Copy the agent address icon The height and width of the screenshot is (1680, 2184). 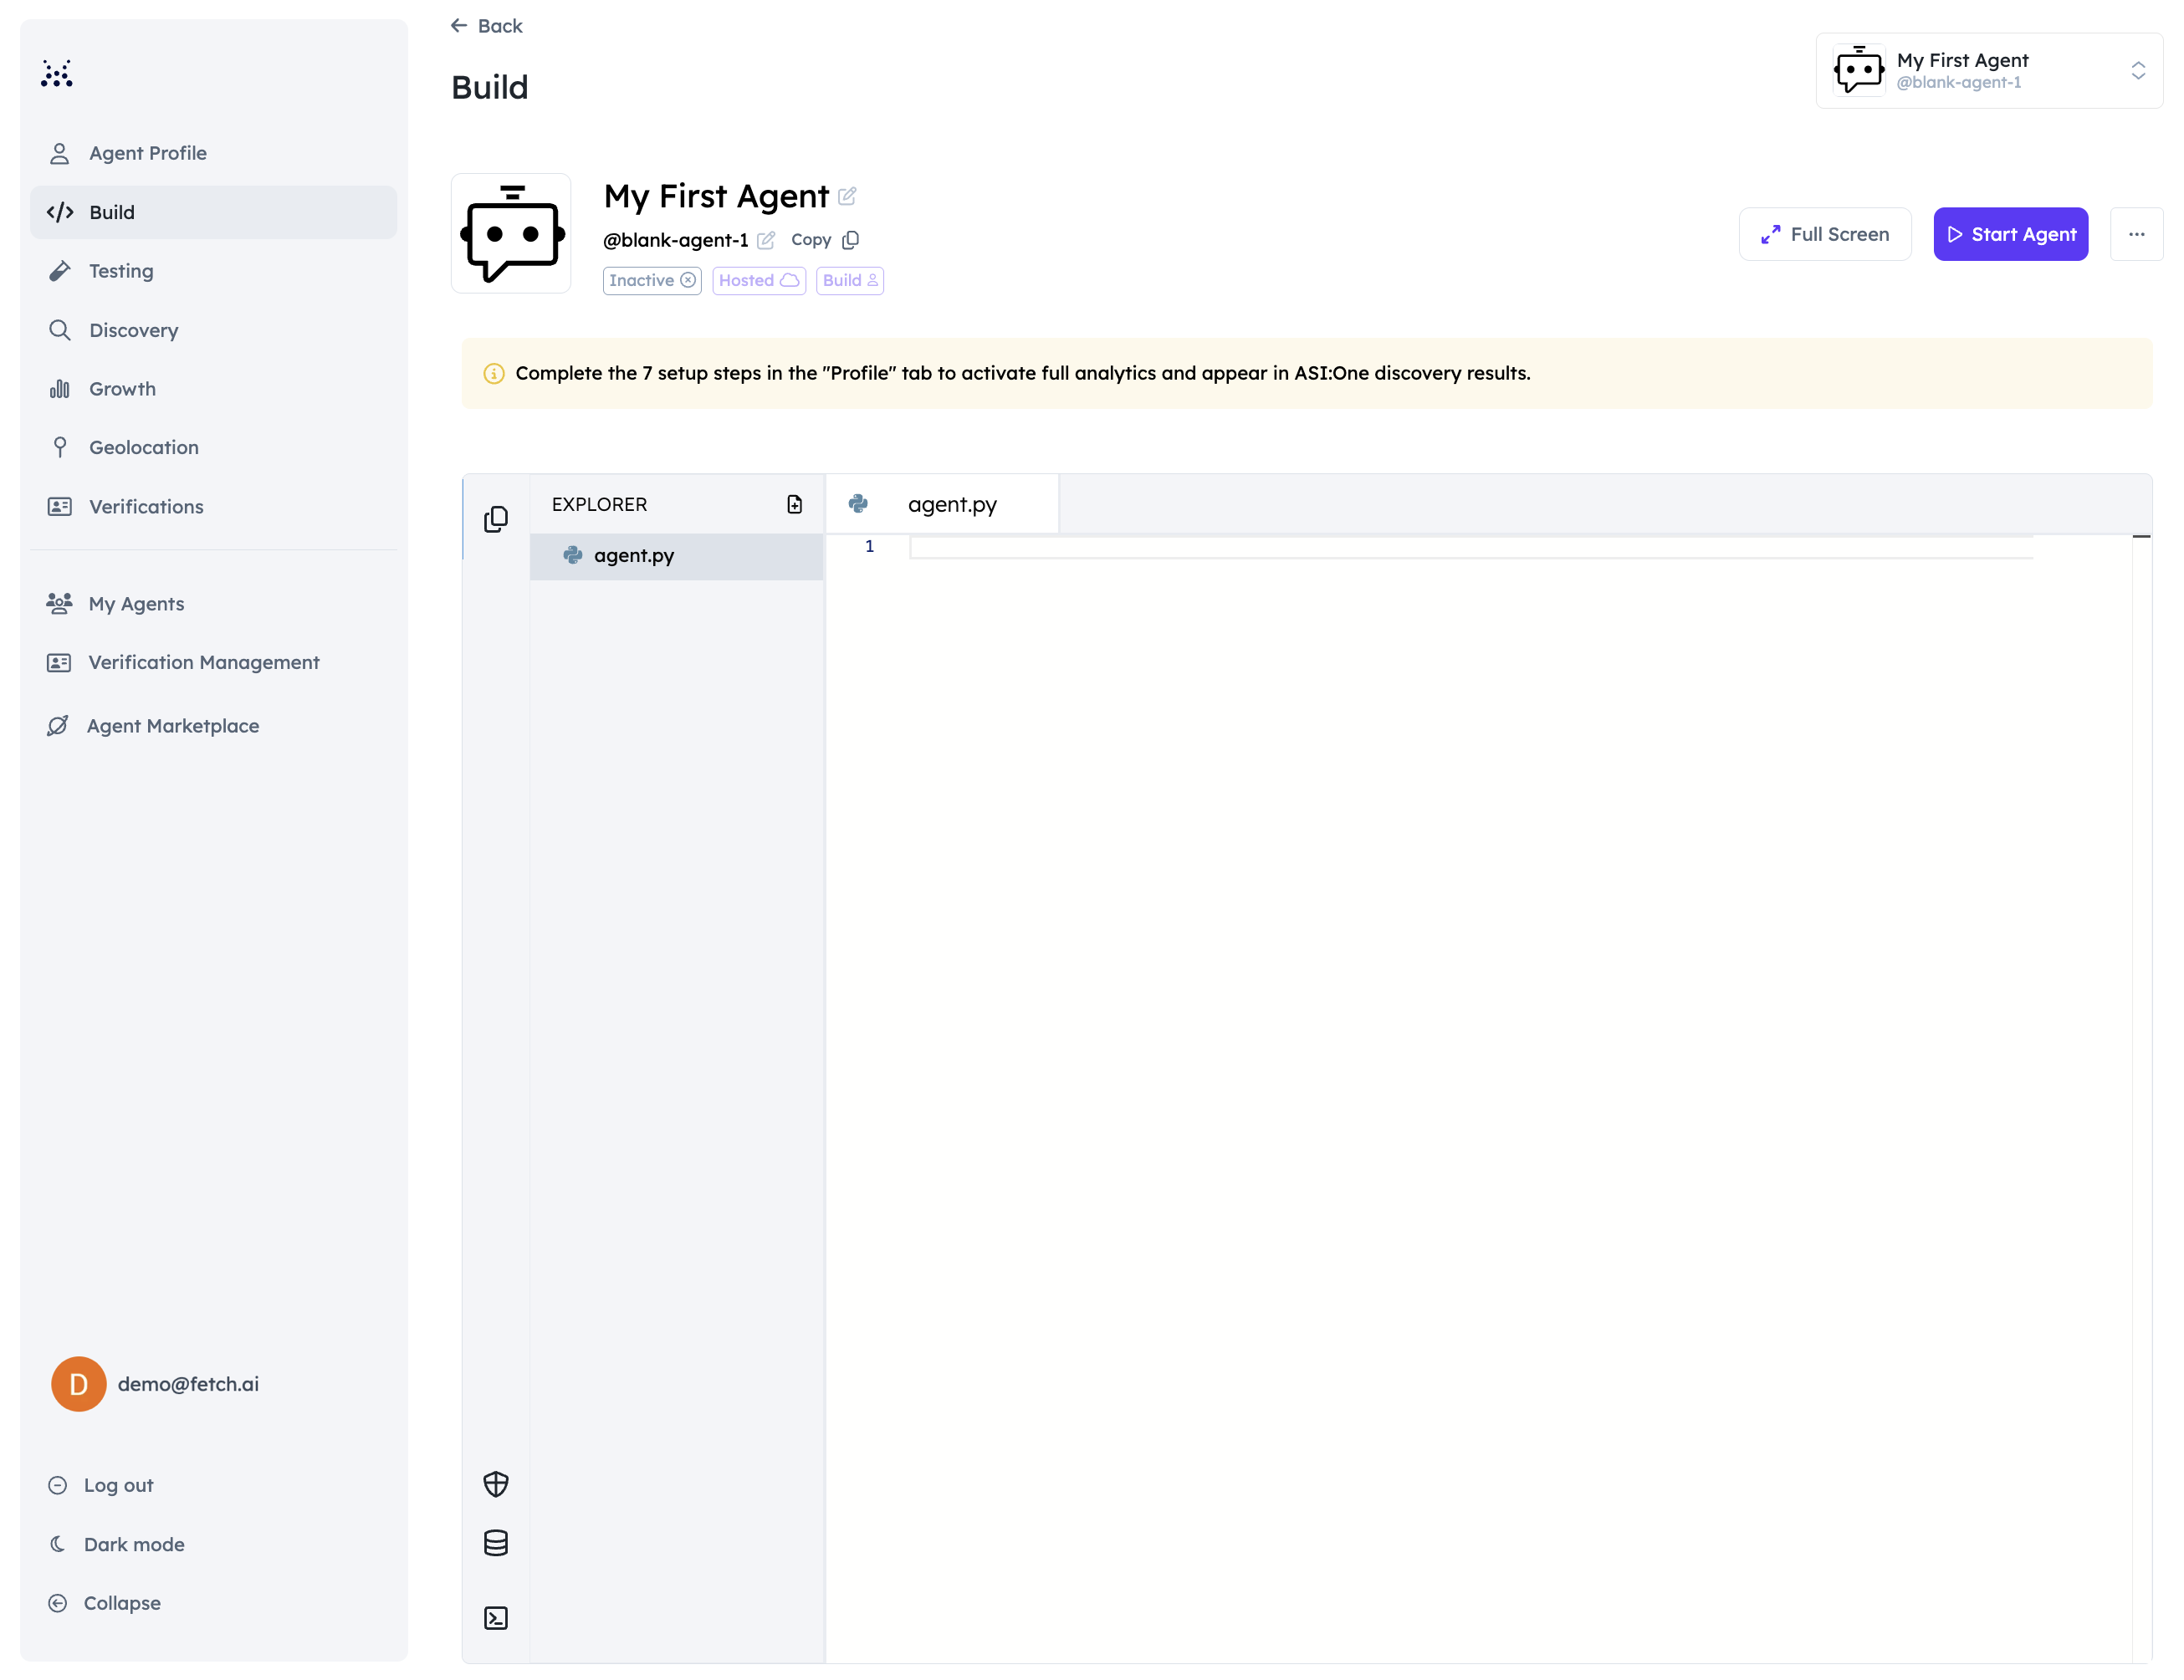pos(850,240)
